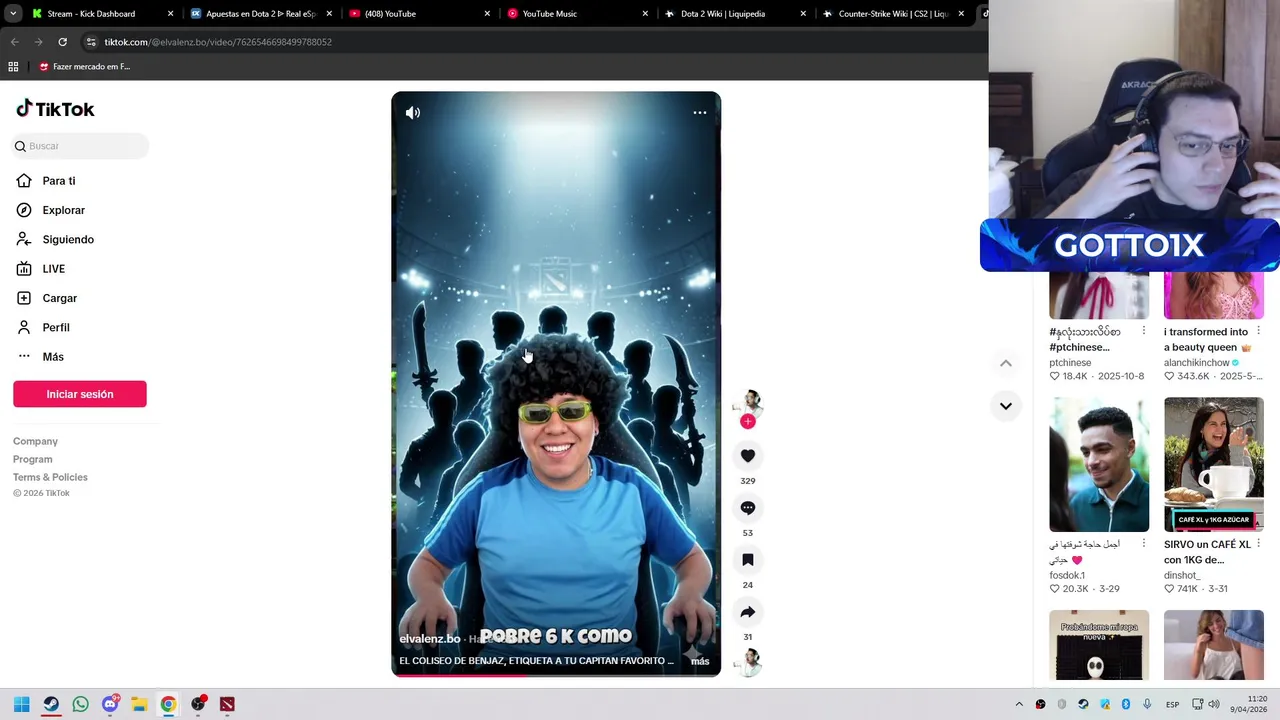Open Chrome apps grid in bookmarks bar
This screenshot has height=720, width=1280.
(13, 67)
